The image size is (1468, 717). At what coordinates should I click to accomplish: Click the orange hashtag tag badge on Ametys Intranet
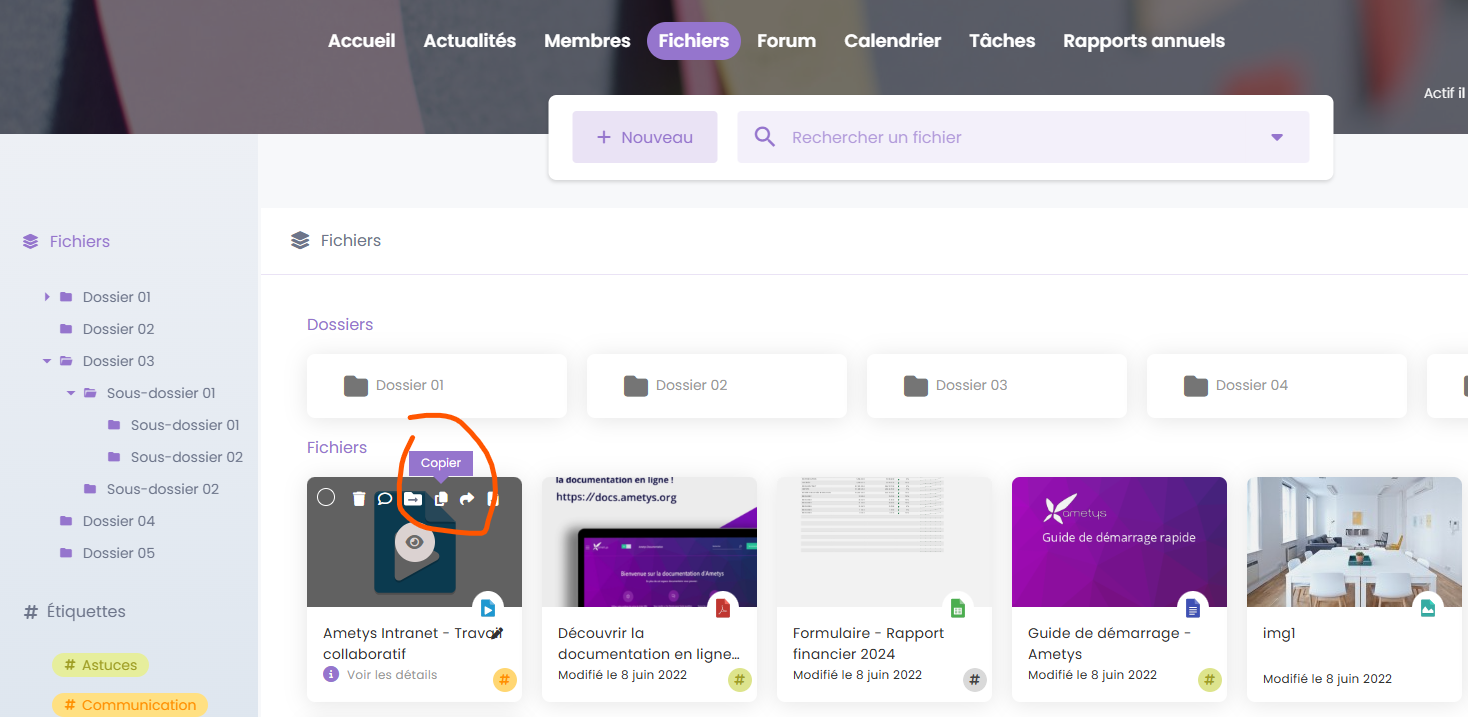[x=505, y=680]
